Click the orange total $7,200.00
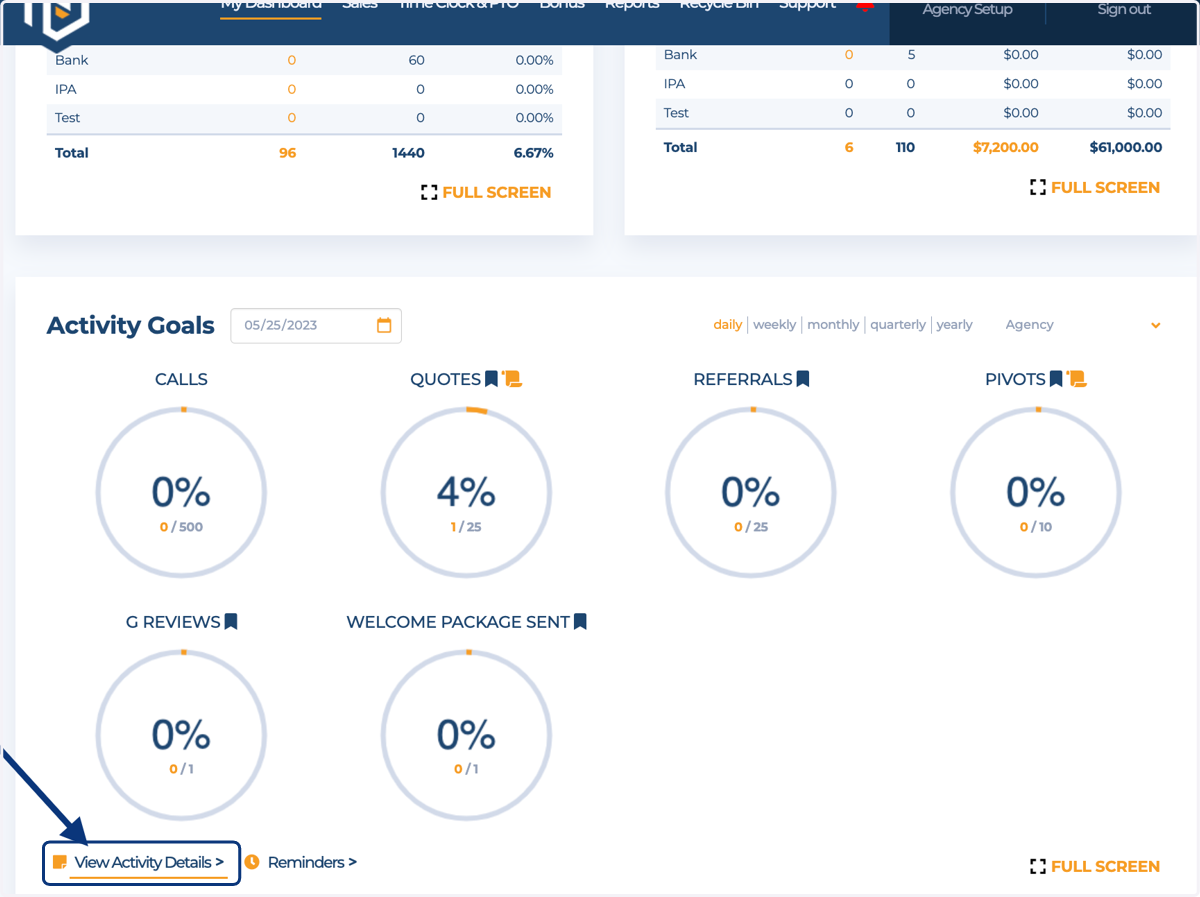 1005,147
